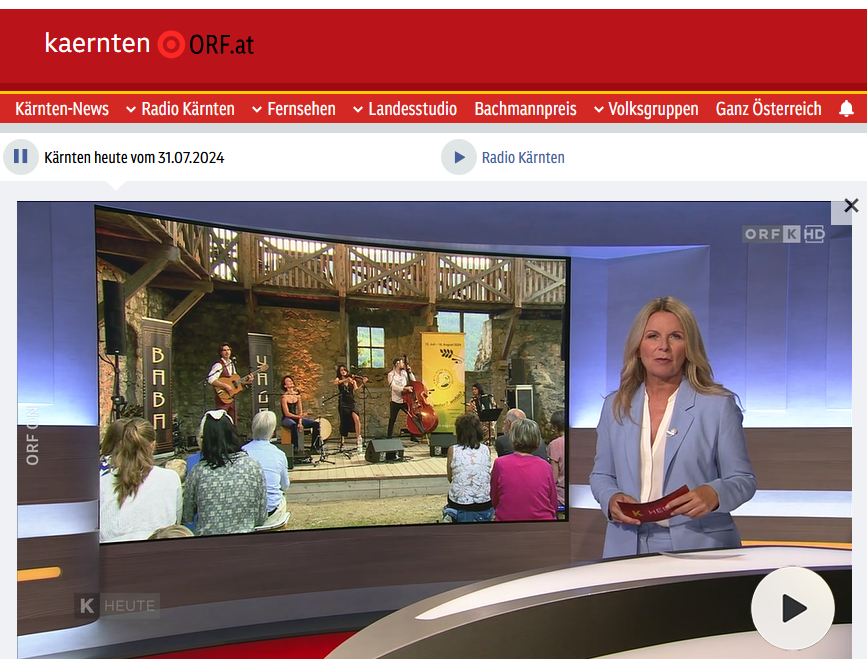The width and height of the screenshot is (867, 659).
Task: Open Radio Kärnten in the navigation bar
Action: coord(188,108)
